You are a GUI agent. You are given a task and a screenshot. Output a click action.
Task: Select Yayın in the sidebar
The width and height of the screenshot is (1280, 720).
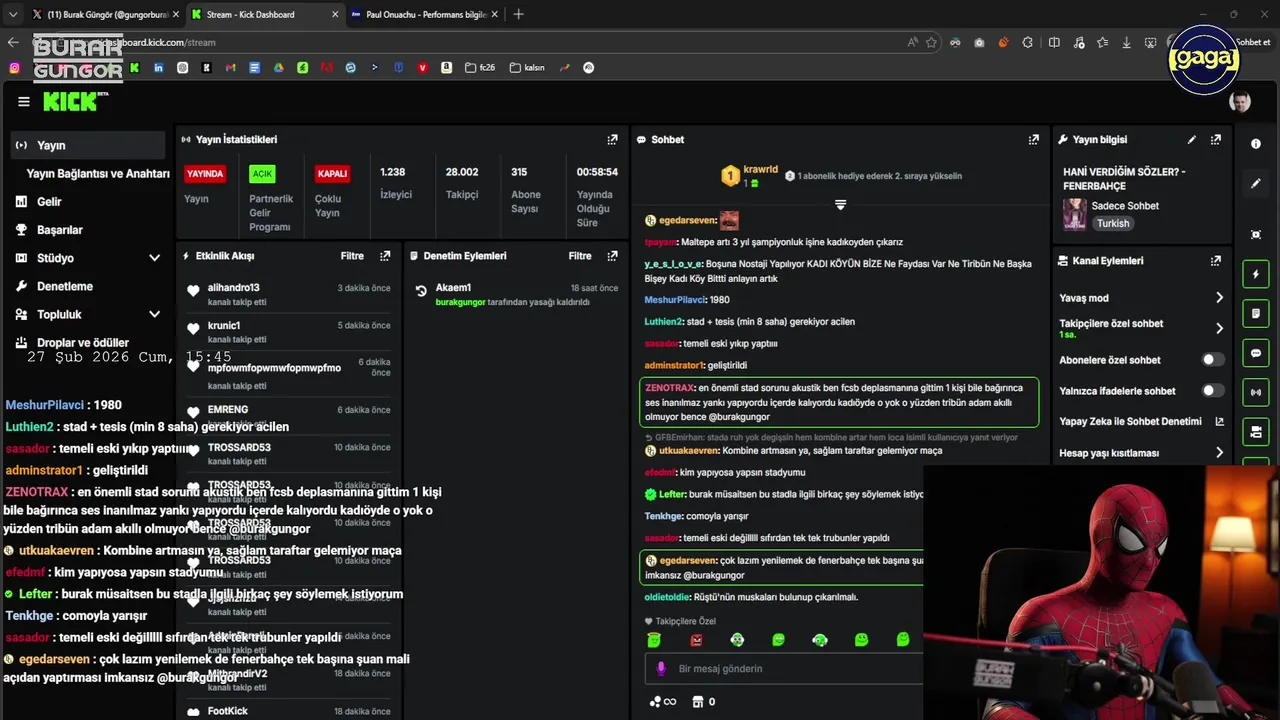(88, 145)
